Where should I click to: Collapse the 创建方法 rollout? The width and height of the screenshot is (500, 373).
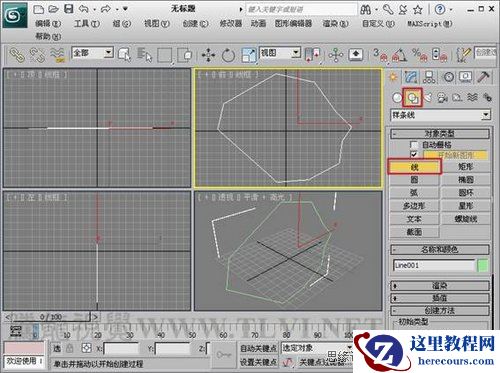pyautogui.click(x=440, y=310)
